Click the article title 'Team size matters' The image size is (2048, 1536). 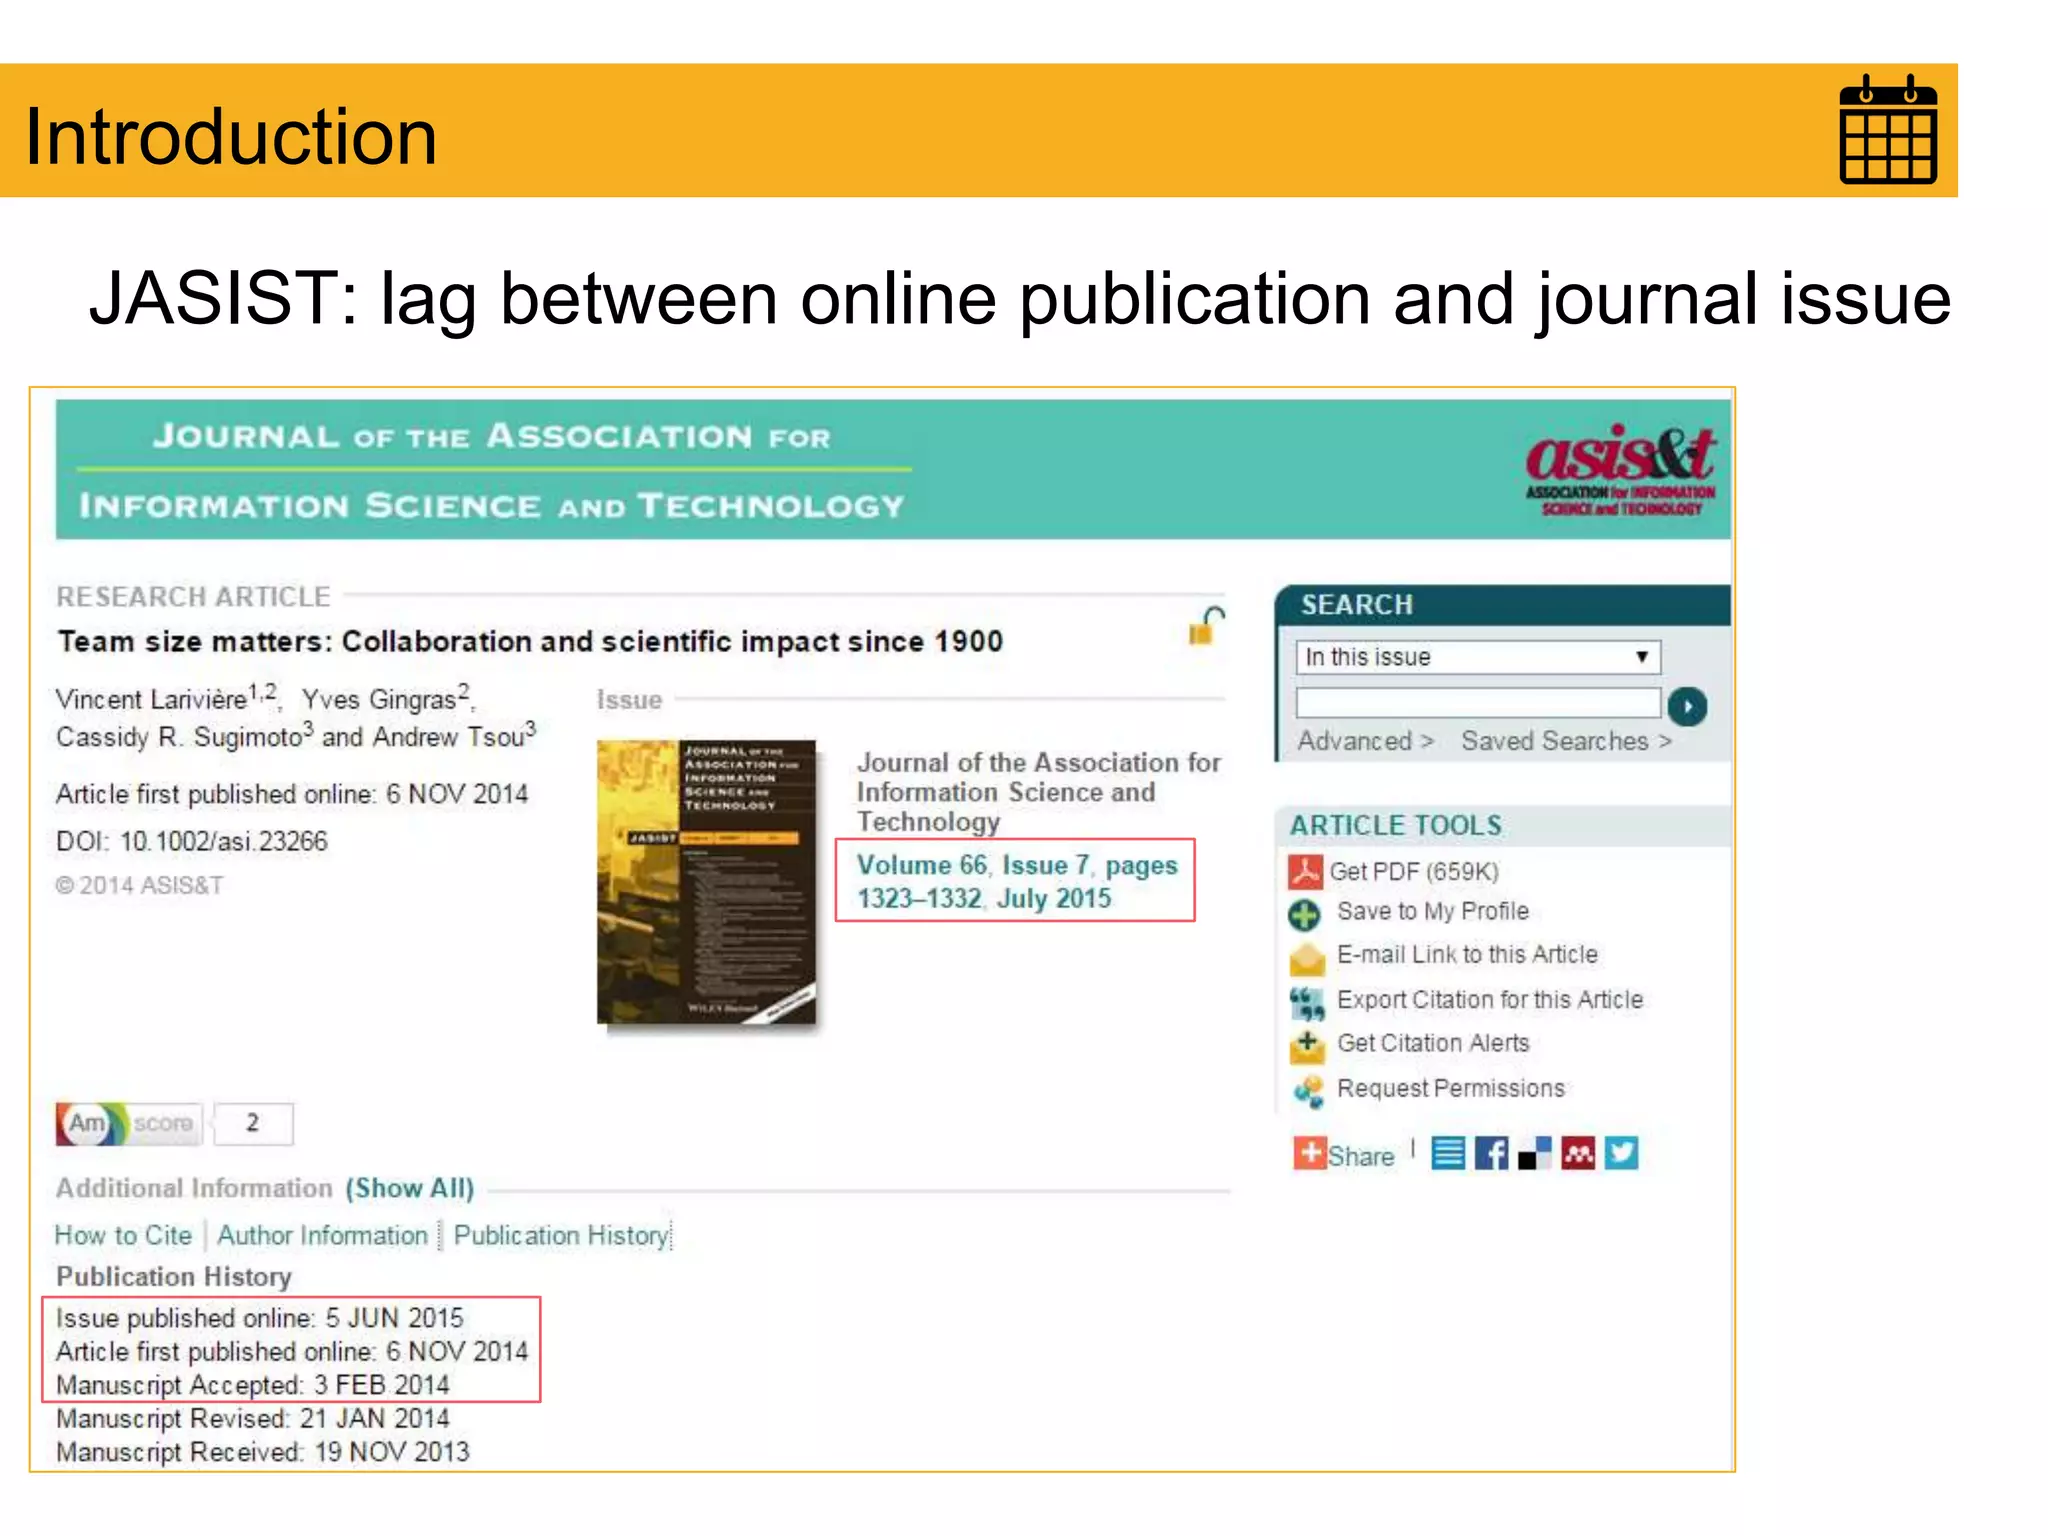(530, 641)
